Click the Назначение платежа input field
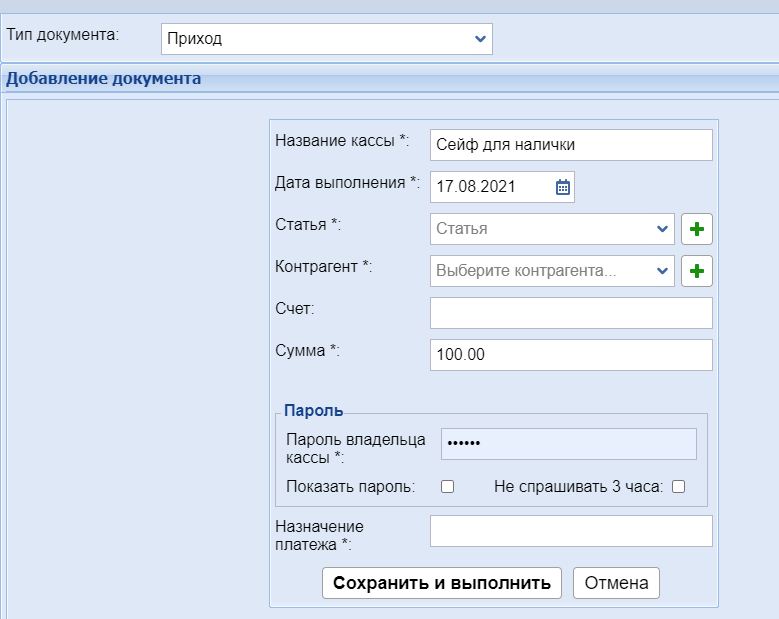Image resolution: width=779 pixels, height=619 pixels. [x=570, y=531]
